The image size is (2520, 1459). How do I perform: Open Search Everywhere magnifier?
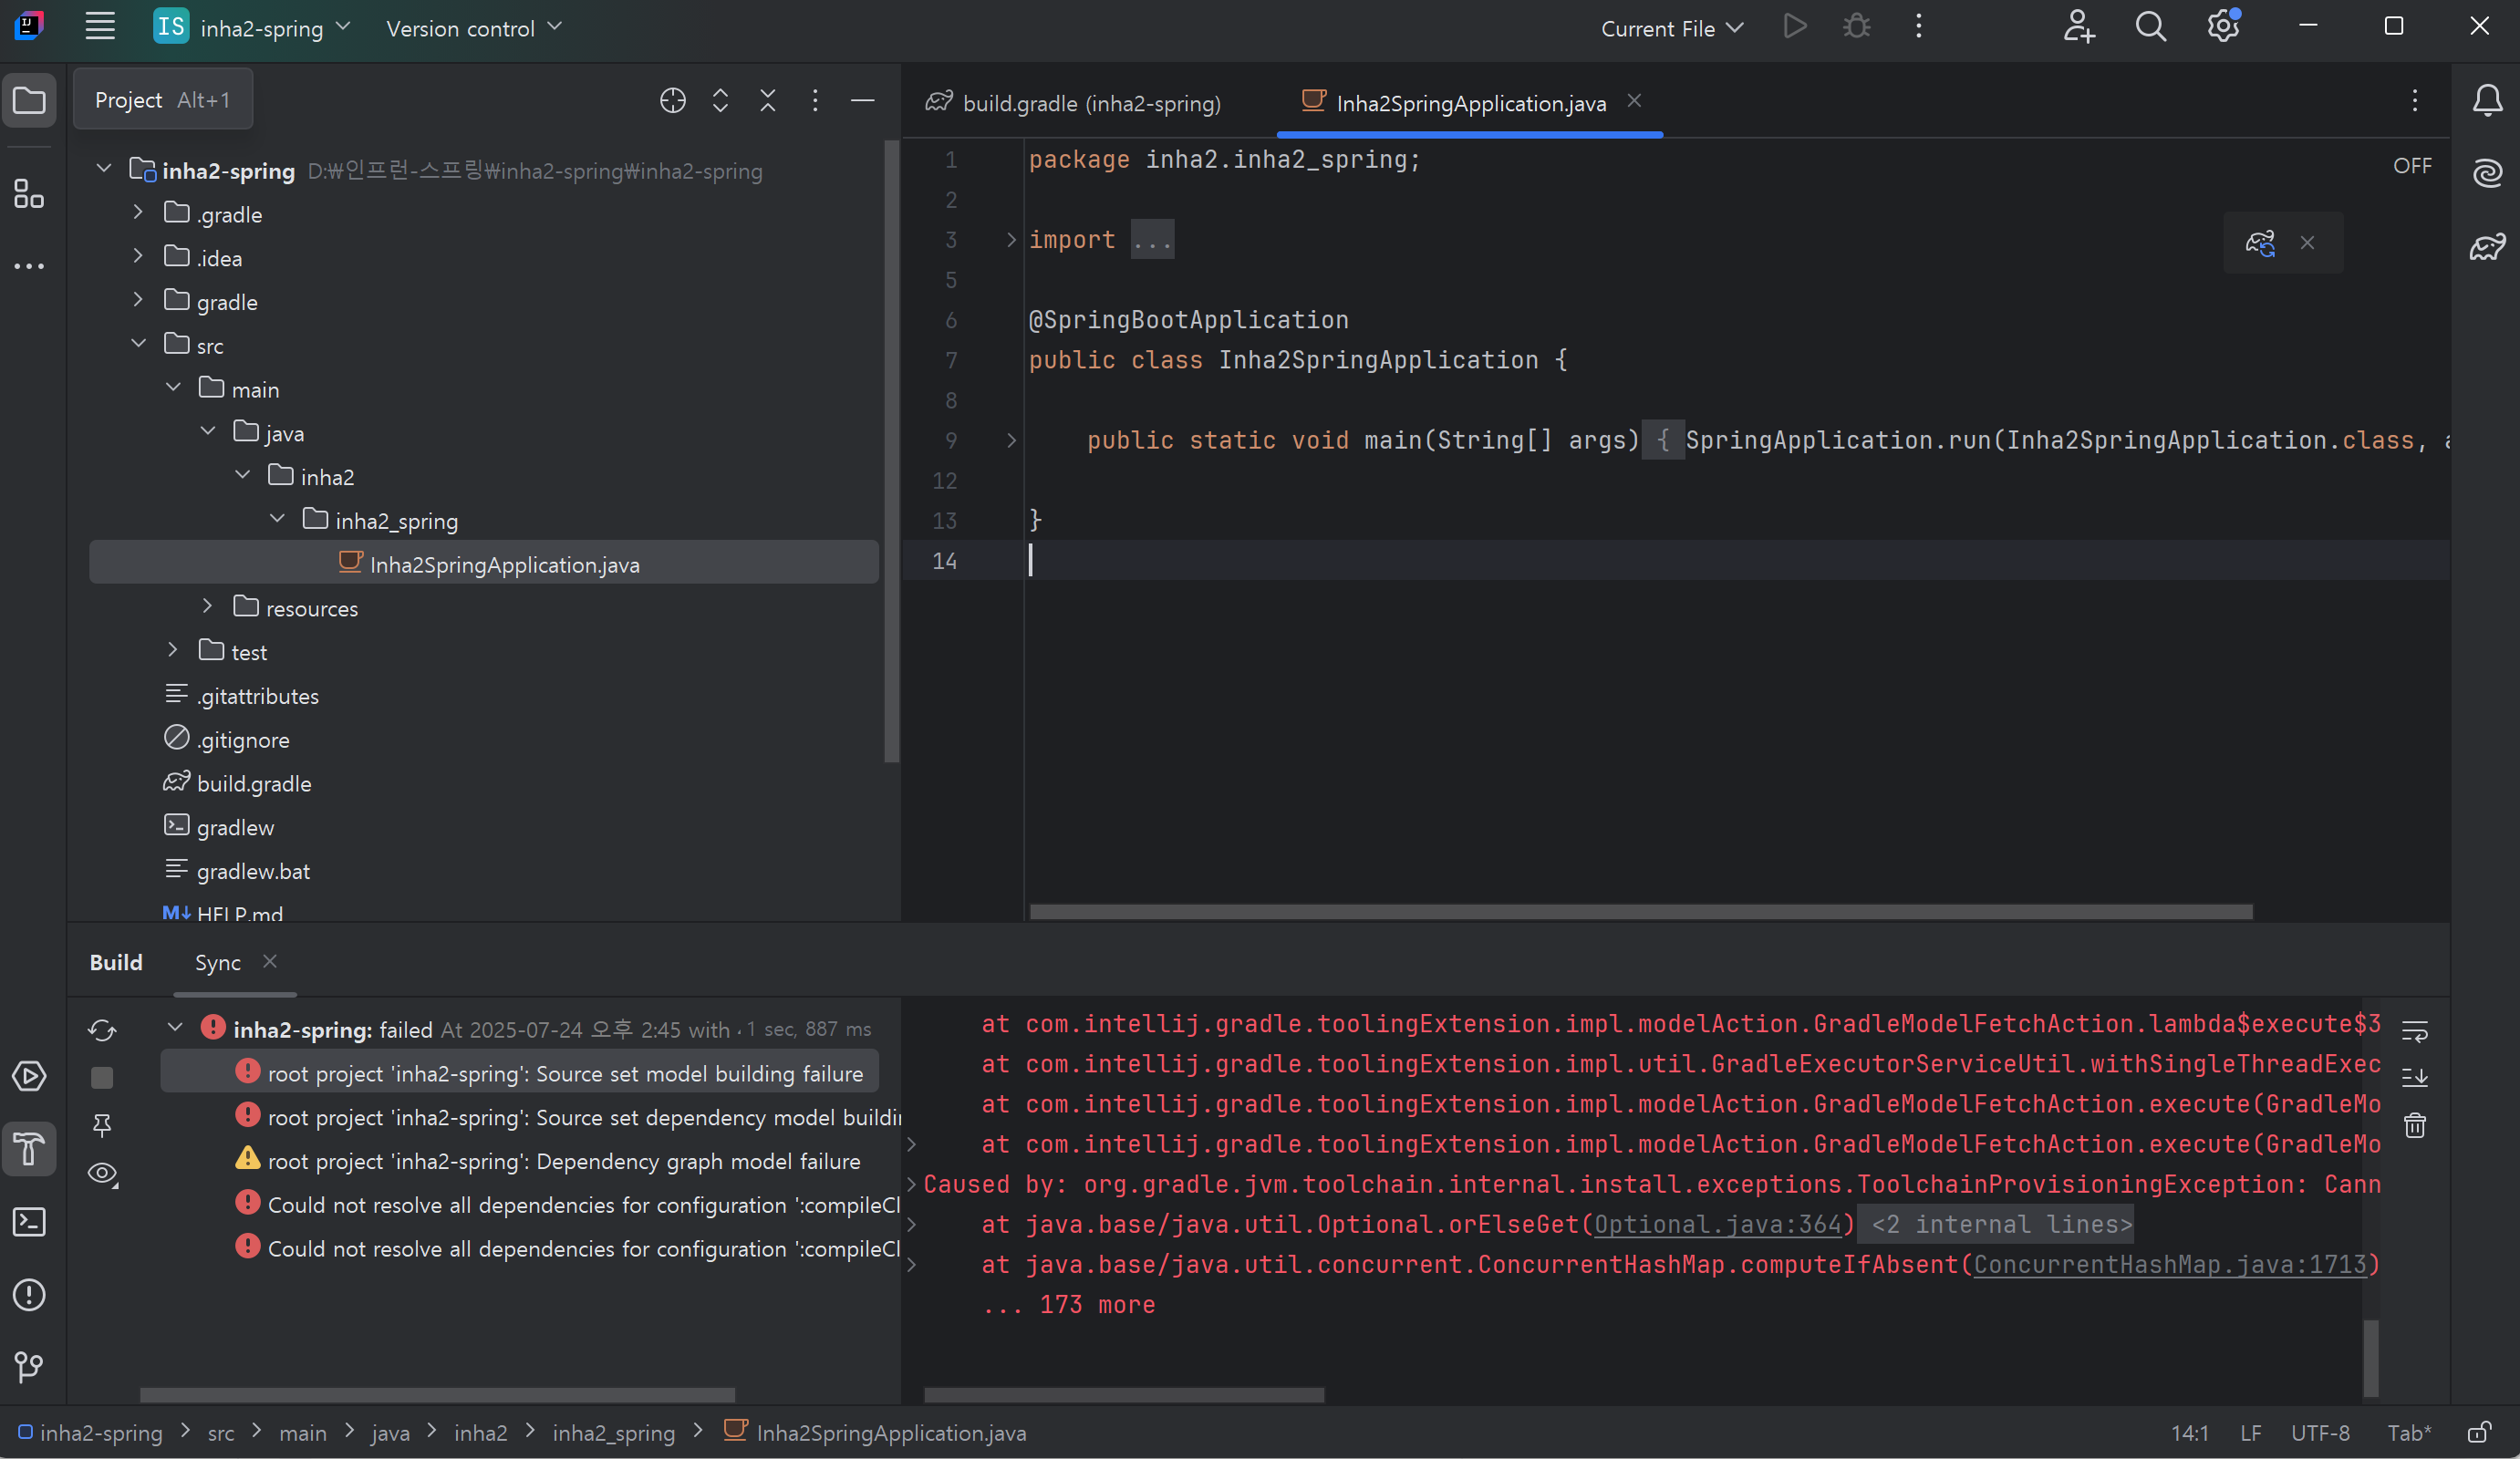2150,27
